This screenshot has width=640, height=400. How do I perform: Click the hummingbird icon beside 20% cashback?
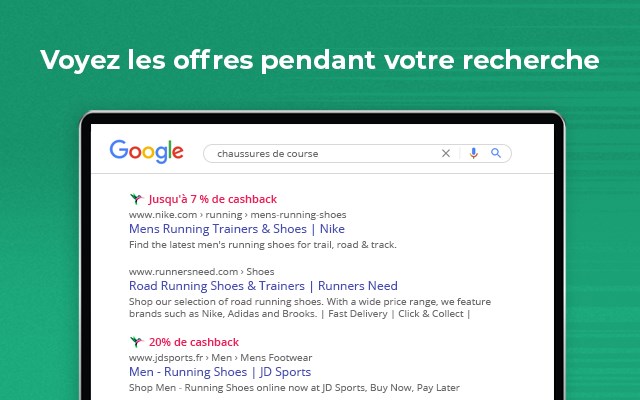136,342
